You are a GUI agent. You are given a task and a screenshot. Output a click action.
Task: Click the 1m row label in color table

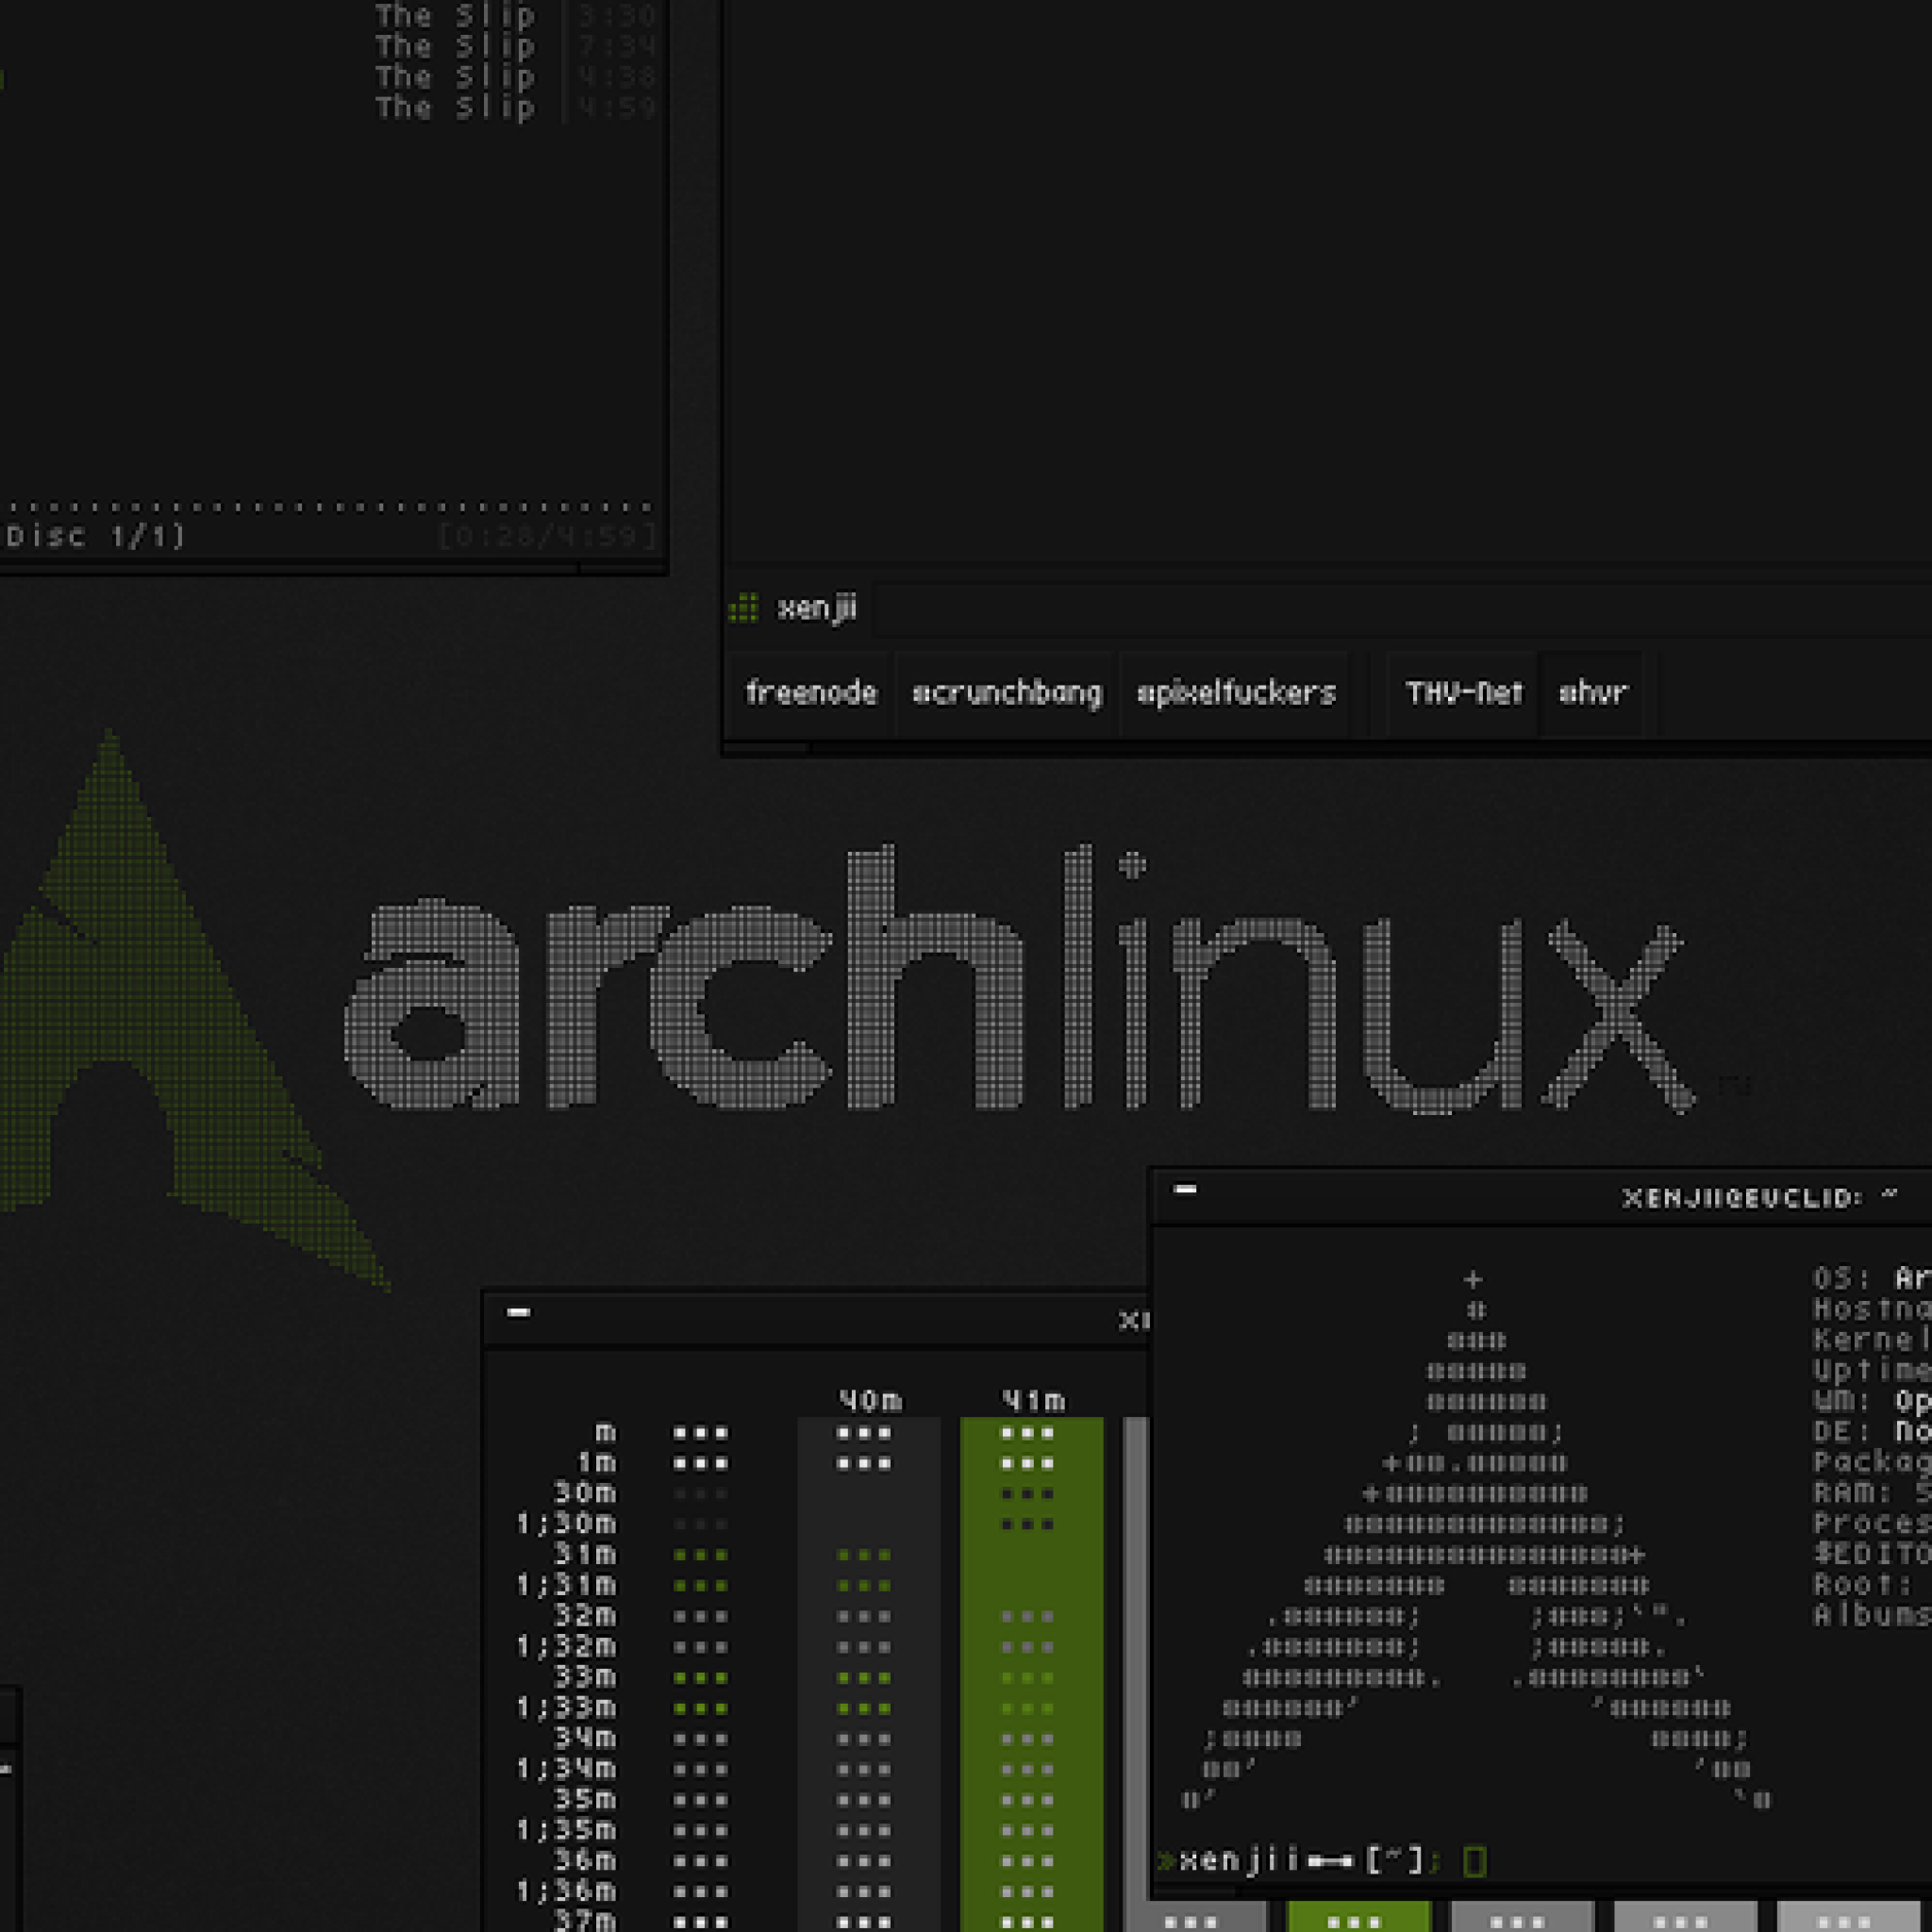click(596, 1463)
